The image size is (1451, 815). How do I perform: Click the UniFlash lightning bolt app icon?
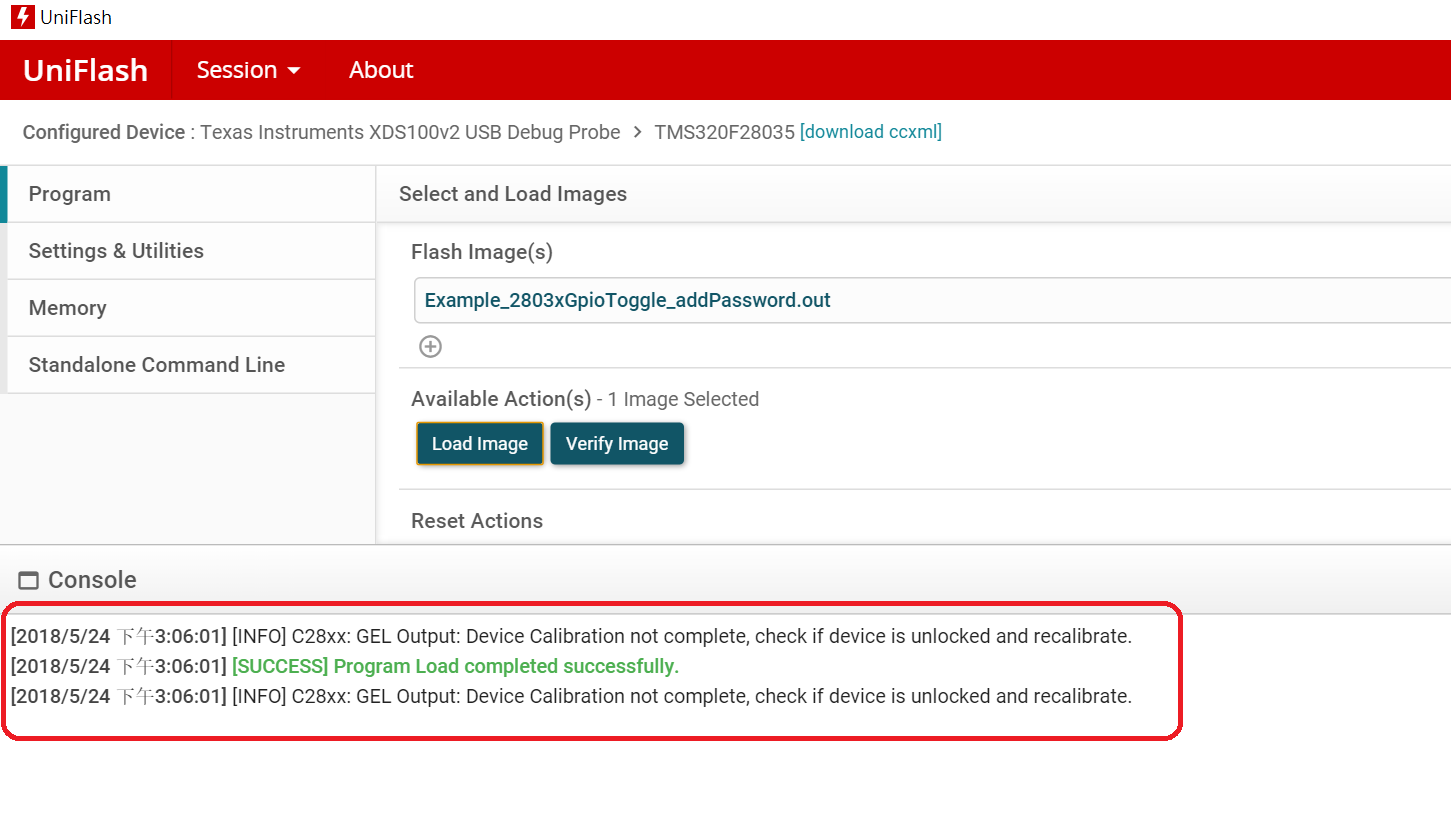(21, 17)
